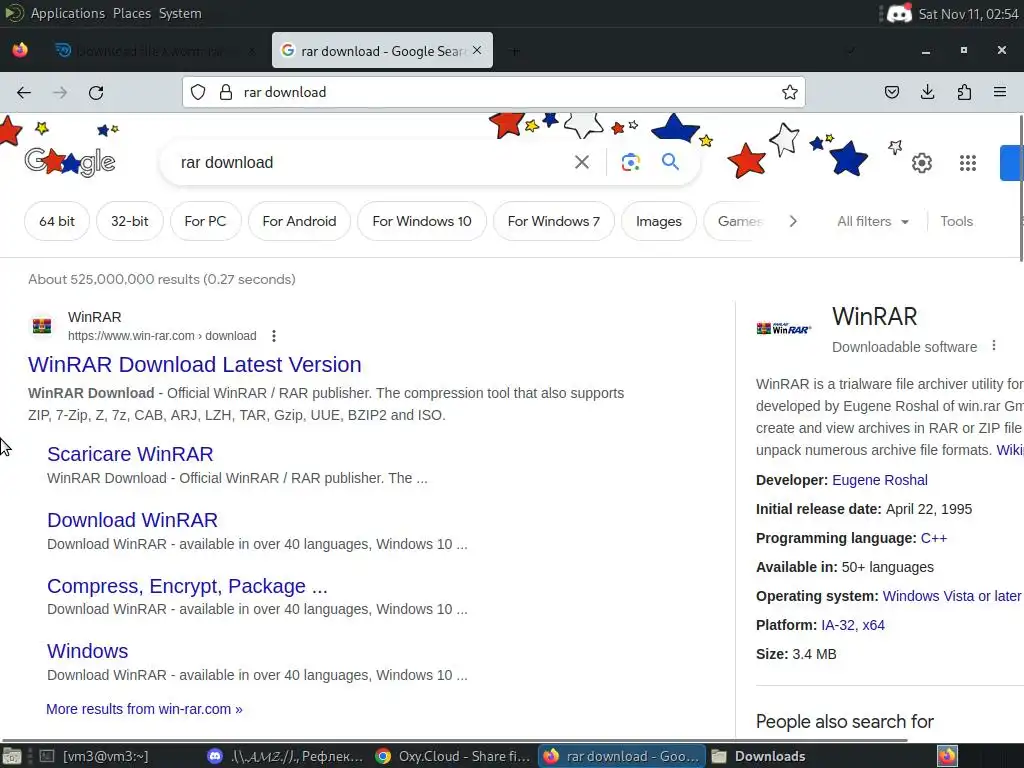Open three-dot menu in WinRAR knowledge panel
Image resolution: width=1024 pixels, height=768 pixels.
coord(993,345)
